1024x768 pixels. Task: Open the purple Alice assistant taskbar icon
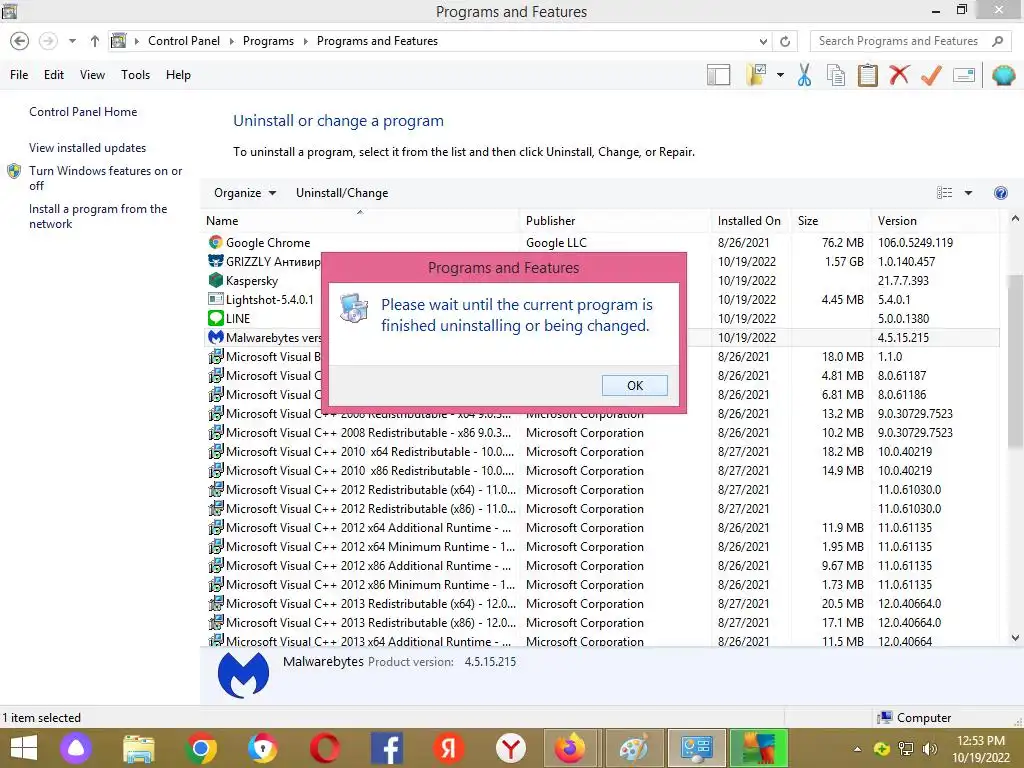coord(76,748)
